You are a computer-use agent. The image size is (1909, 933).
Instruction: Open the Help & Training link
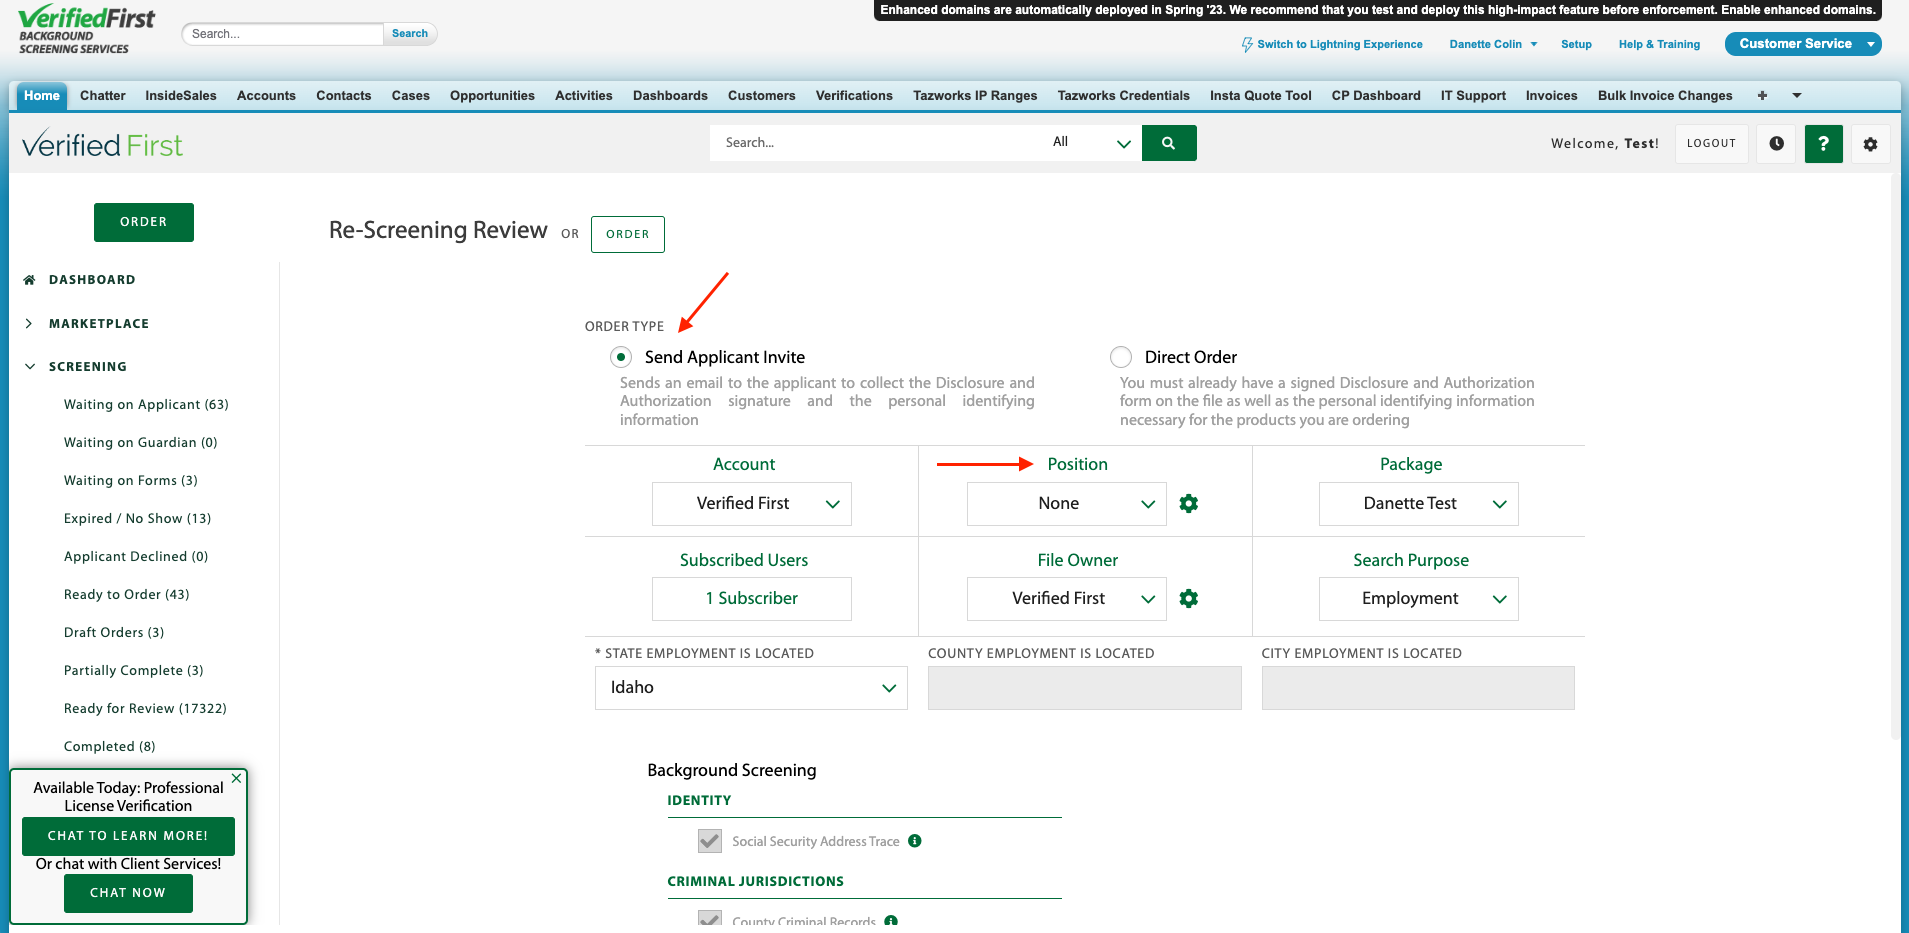(x=1659, y=45)
